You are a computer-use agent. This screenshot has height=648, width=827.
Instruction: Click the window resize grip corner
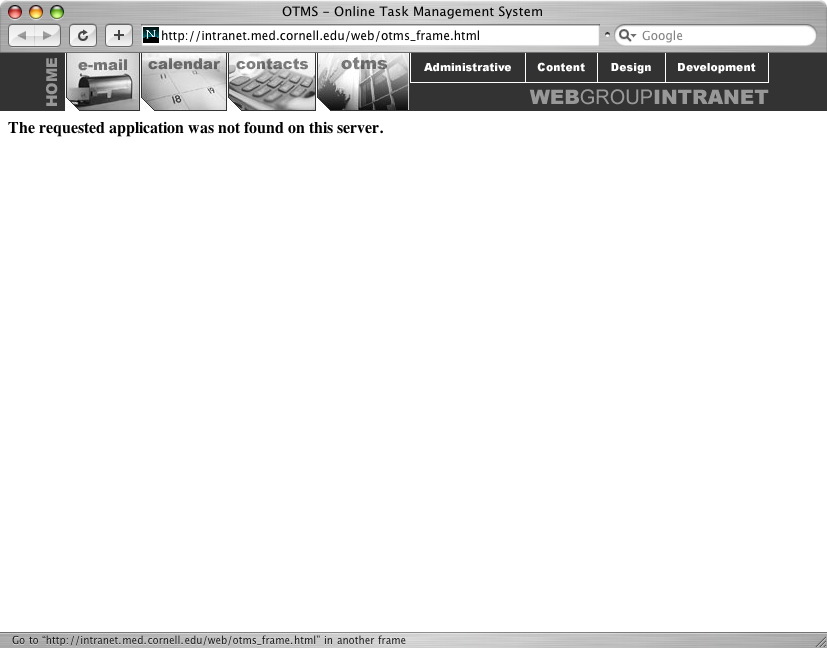(818, 639)
